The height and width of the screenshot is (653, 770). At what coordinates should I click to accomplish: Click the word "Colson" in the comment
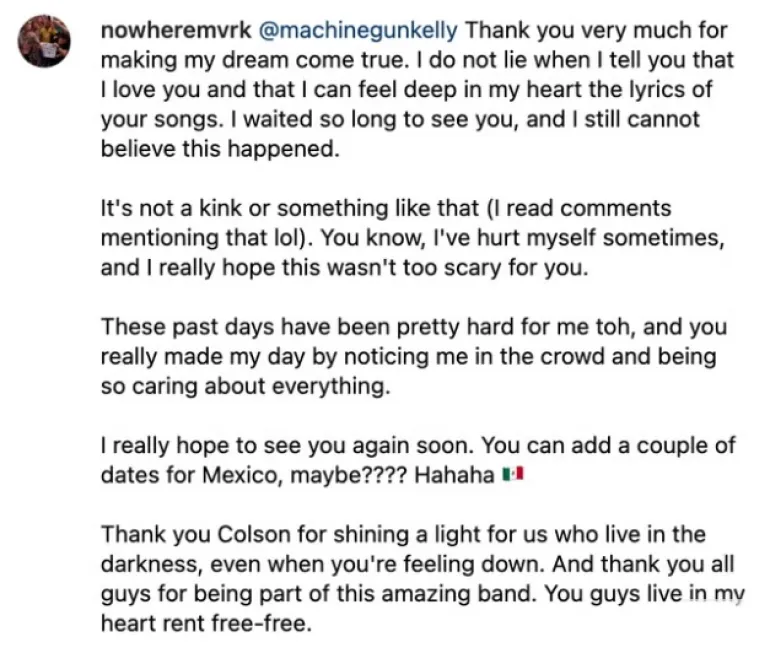[x=218, y=535]
